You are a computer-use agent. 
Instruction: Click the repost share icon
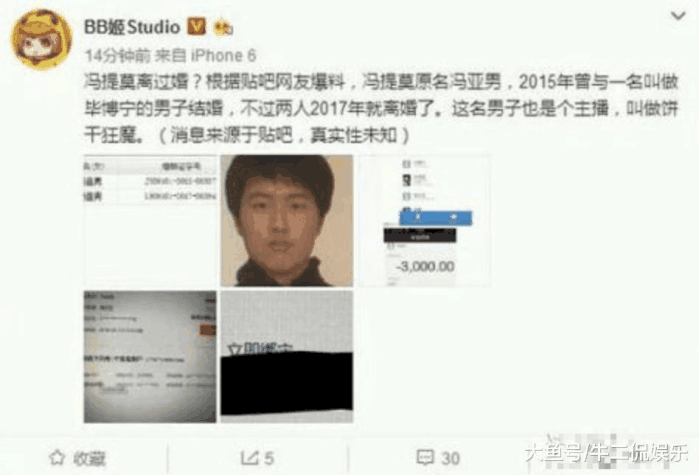point(249,458)
